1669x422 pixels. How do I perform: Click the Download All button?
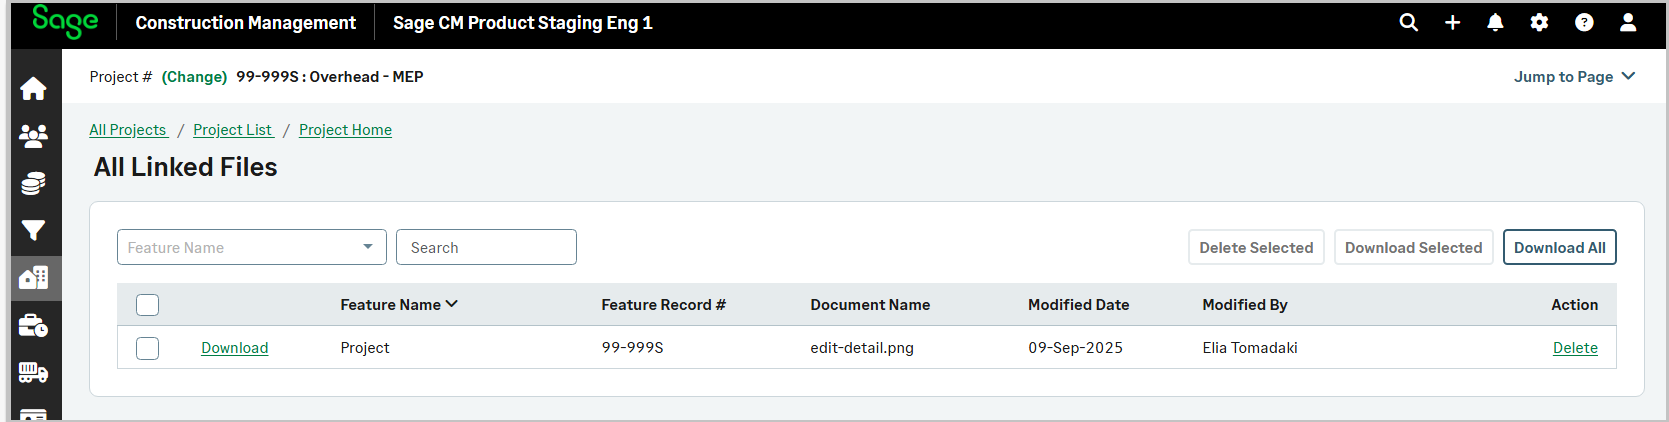[1559, 248]
